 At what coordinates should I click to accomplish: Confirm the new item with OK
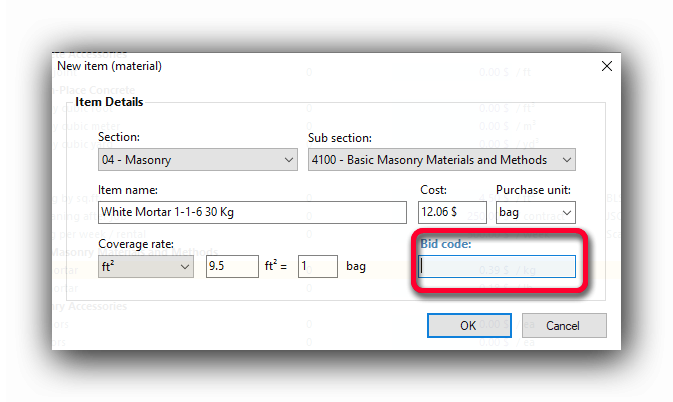[468, 325]
